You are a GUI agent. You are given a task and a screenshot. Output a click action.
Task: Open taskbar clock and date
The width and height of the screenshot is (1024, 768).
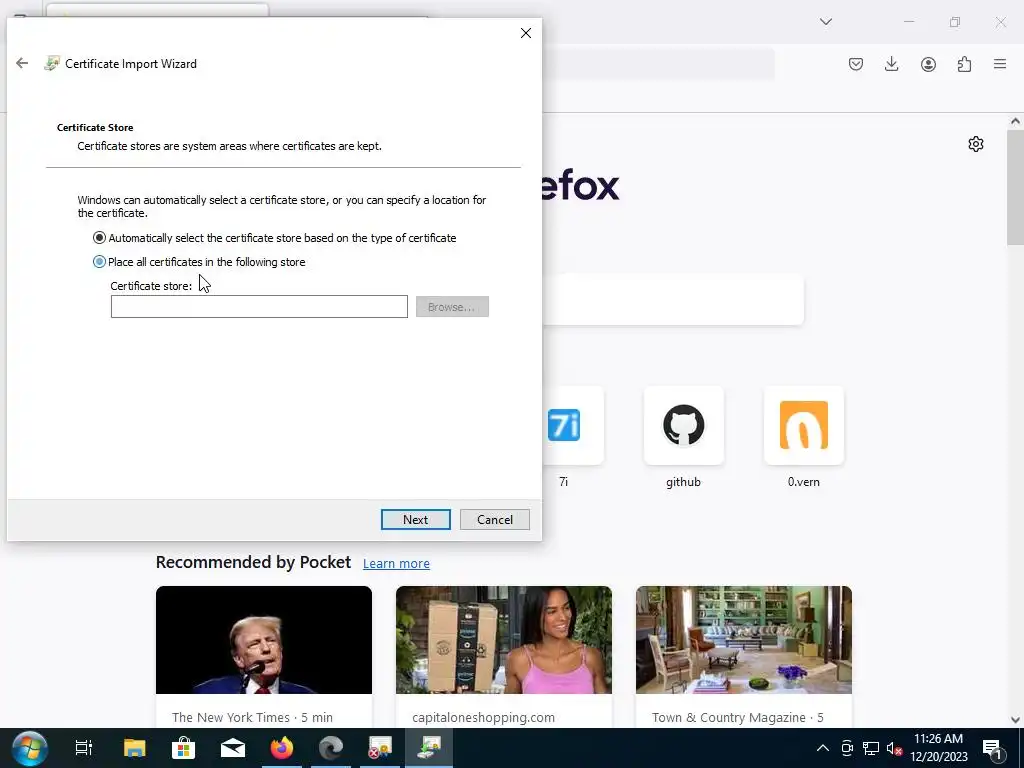(x=938, y=748)
